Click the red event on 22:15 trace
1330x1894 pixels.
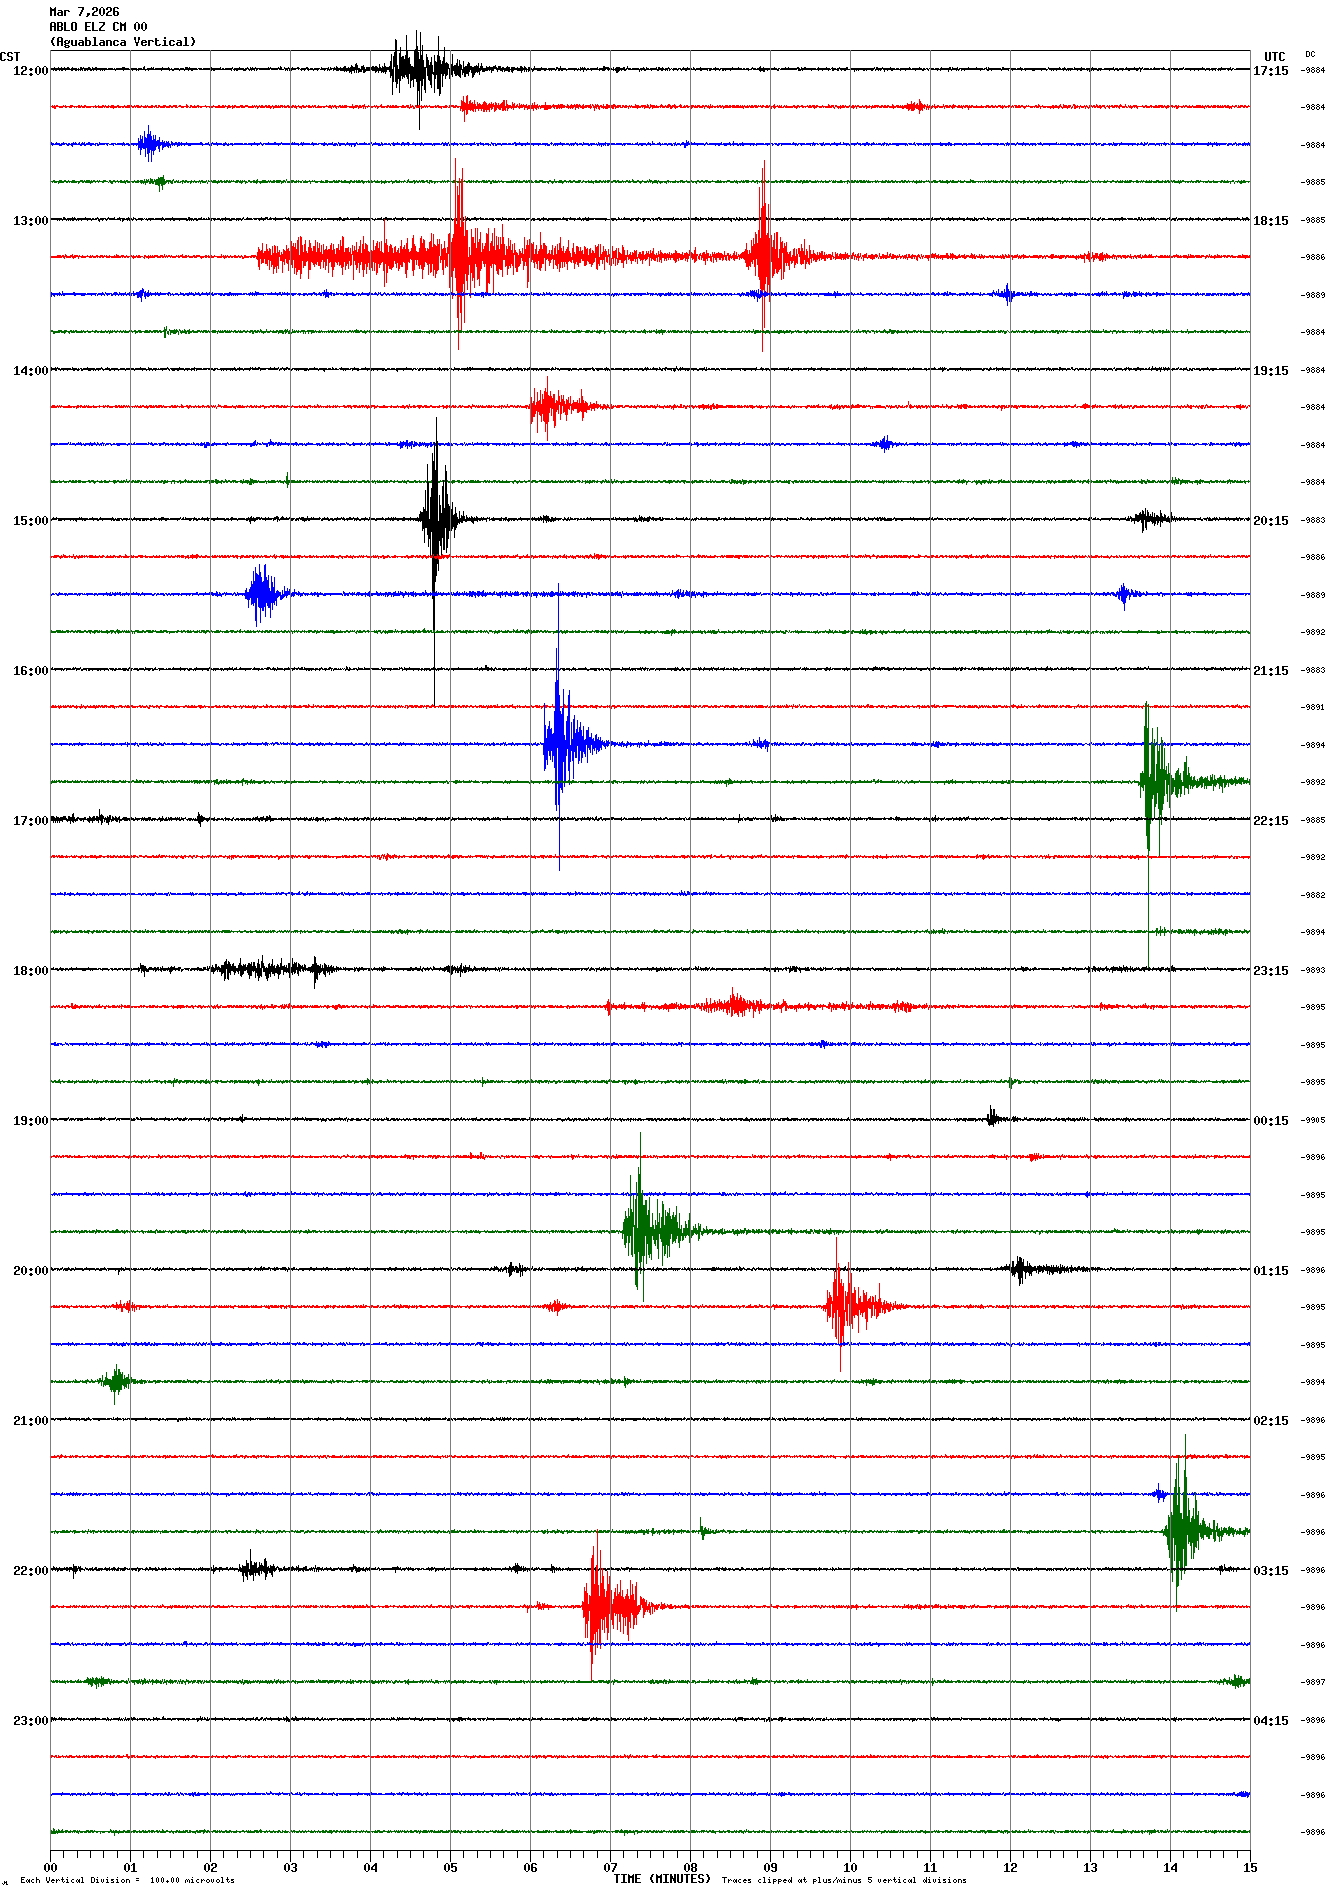(598, 1606)
